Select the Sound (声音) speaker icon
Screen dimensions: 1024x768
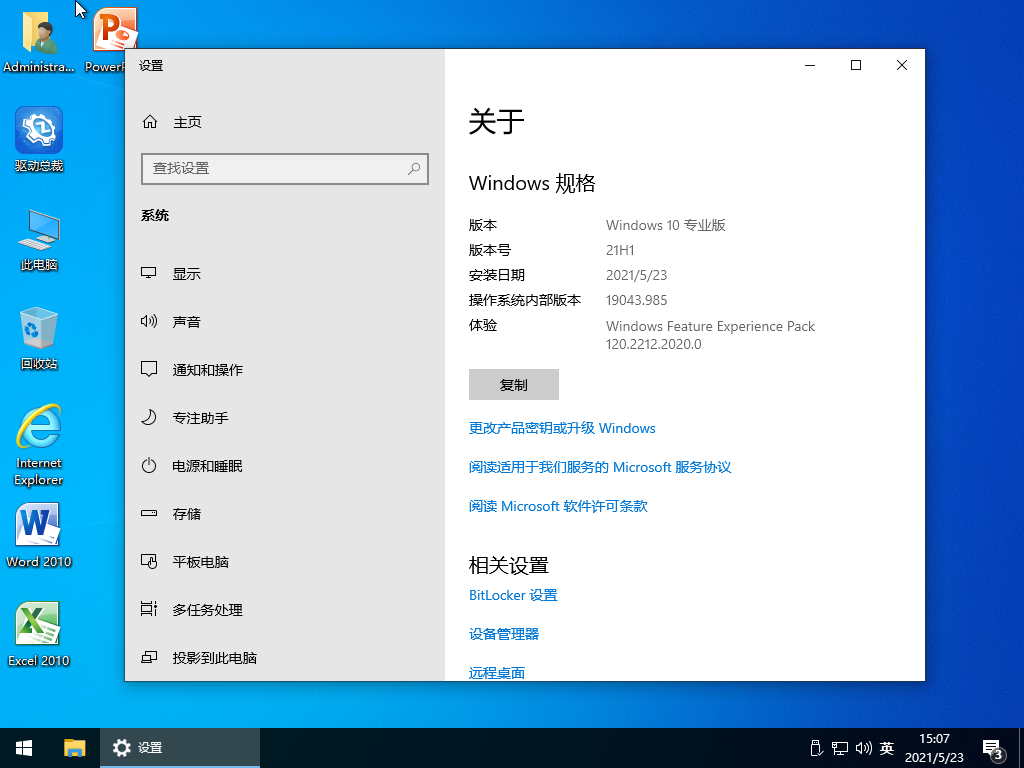coord(149,321)
